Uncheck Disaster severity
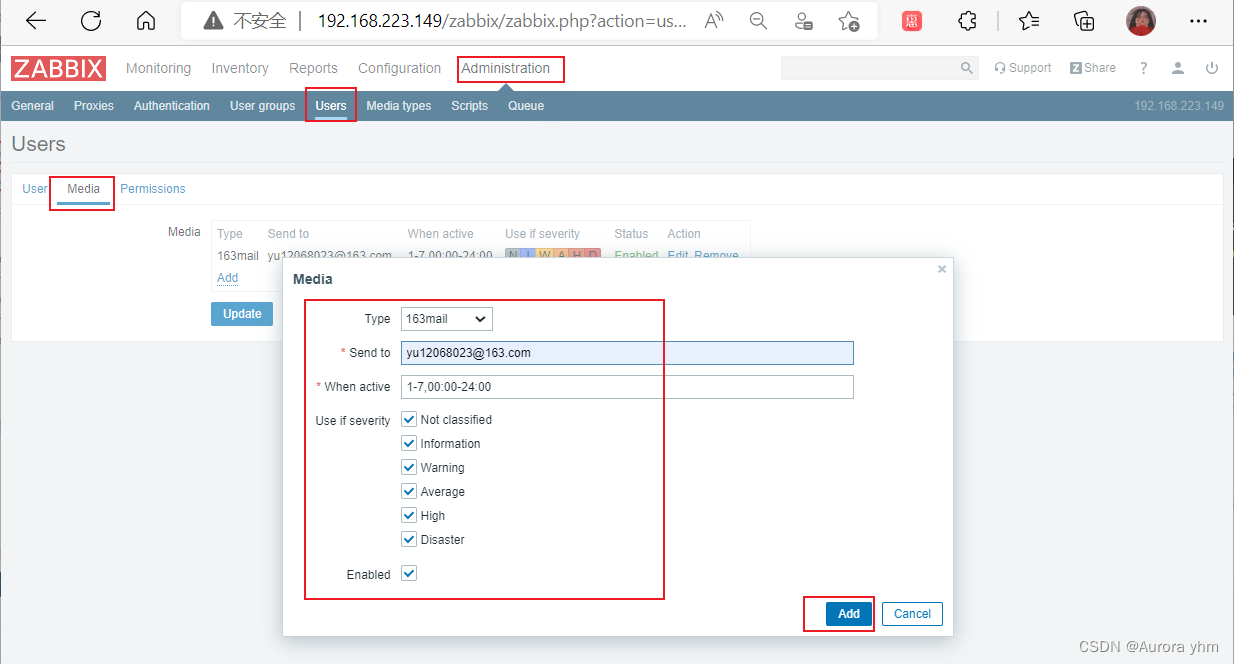This screenshot has width=1234, height=664. pos(409,539)
